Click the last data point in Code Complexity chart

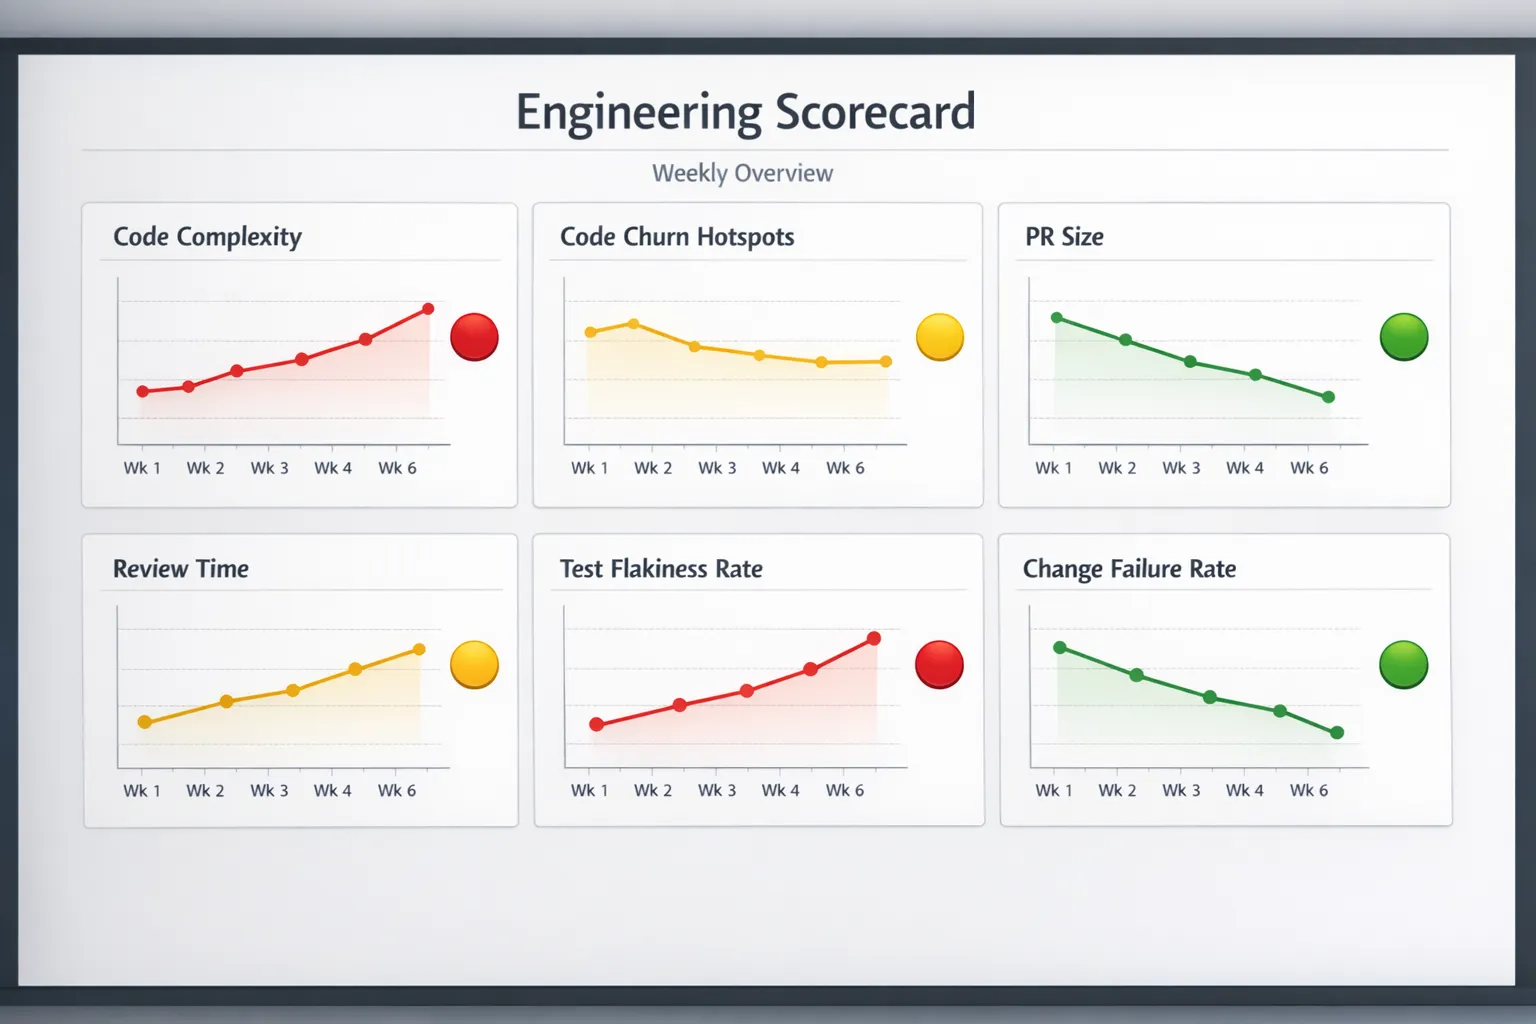pos(428,309)
